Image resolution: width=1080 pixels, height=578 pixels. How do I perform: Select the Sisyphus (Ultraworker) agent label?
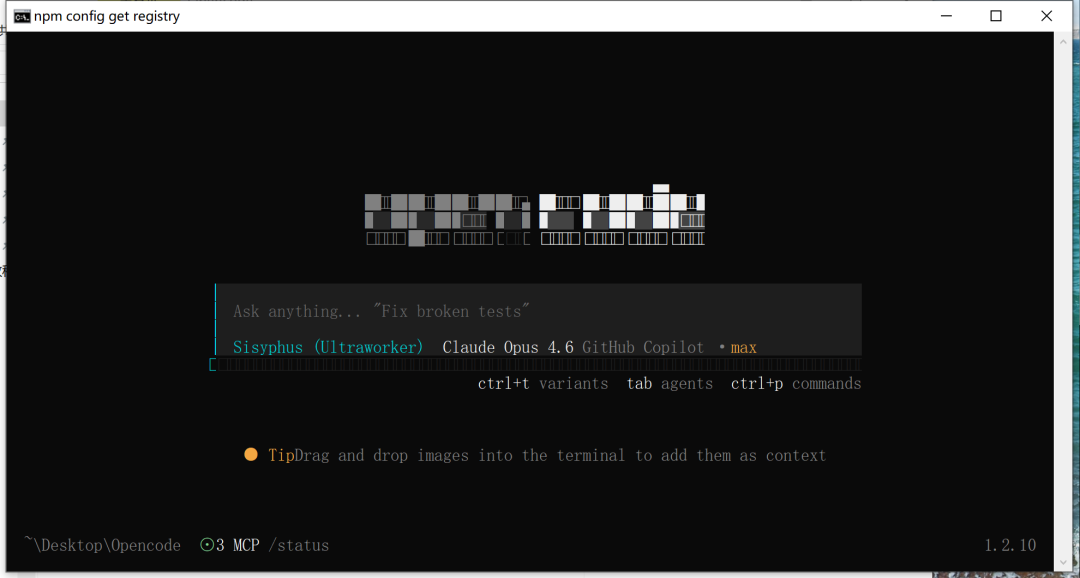(x=329, y=347)
